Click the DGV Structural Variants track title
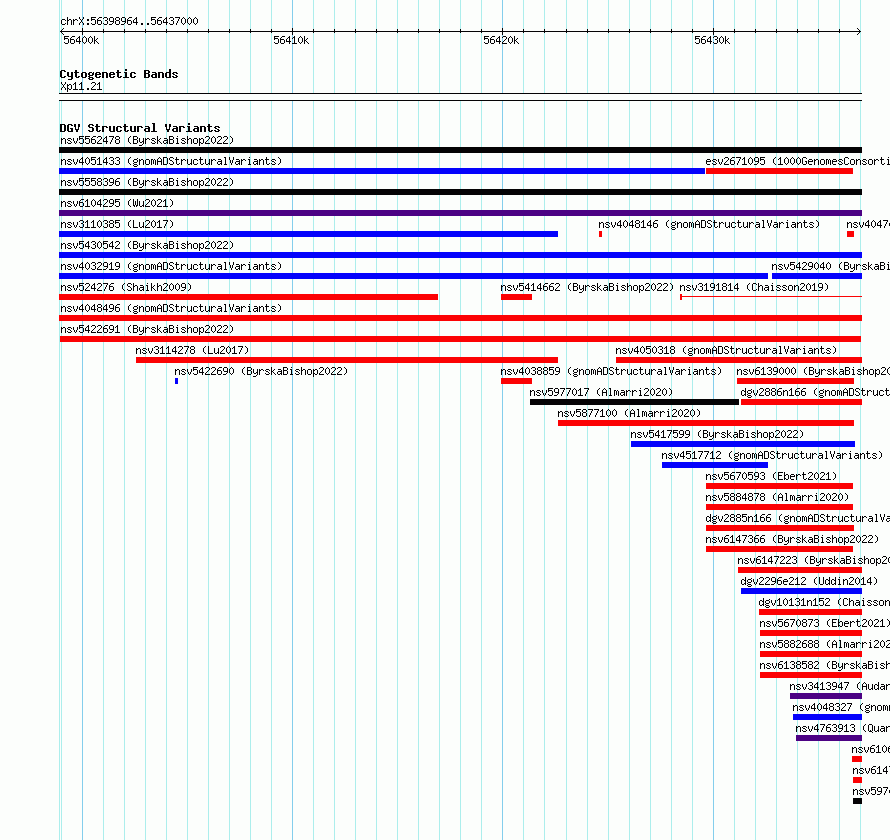Viewport: 890px width, 840px height. pyautogui.click(x=140, y=128)
